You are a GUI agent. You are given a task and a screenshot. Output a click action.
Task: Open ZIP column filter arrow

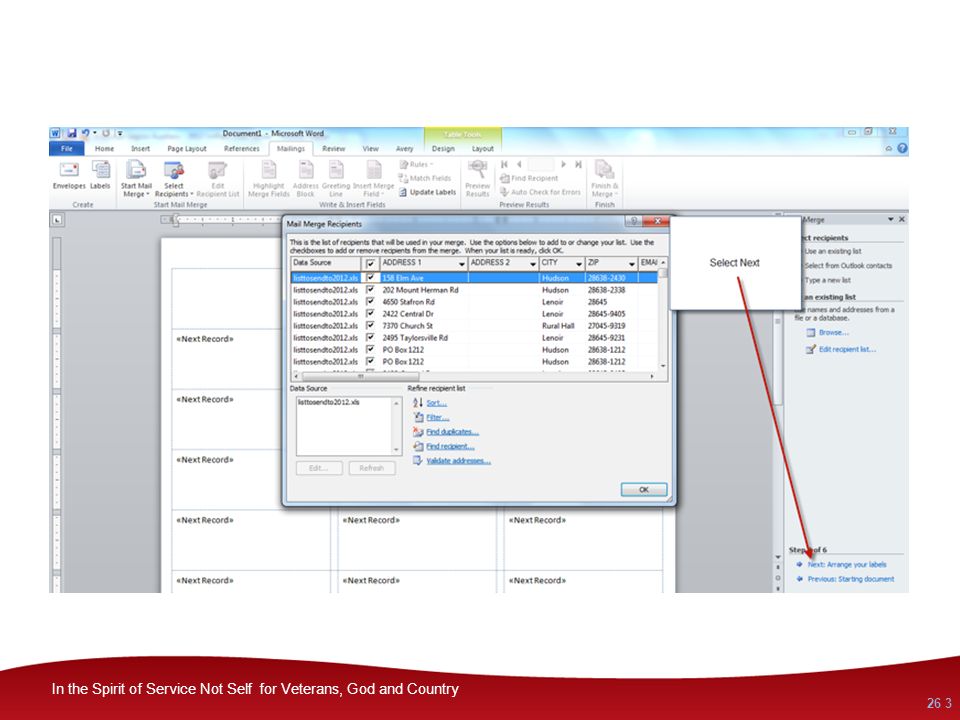[632, 264]
